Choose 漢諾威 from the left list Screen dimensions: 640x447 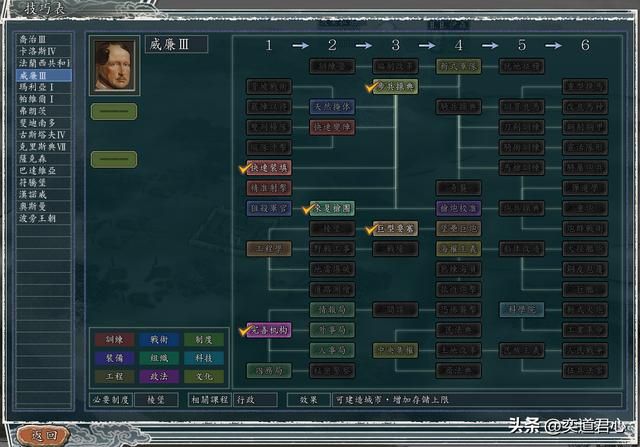(x=44, y=194)
